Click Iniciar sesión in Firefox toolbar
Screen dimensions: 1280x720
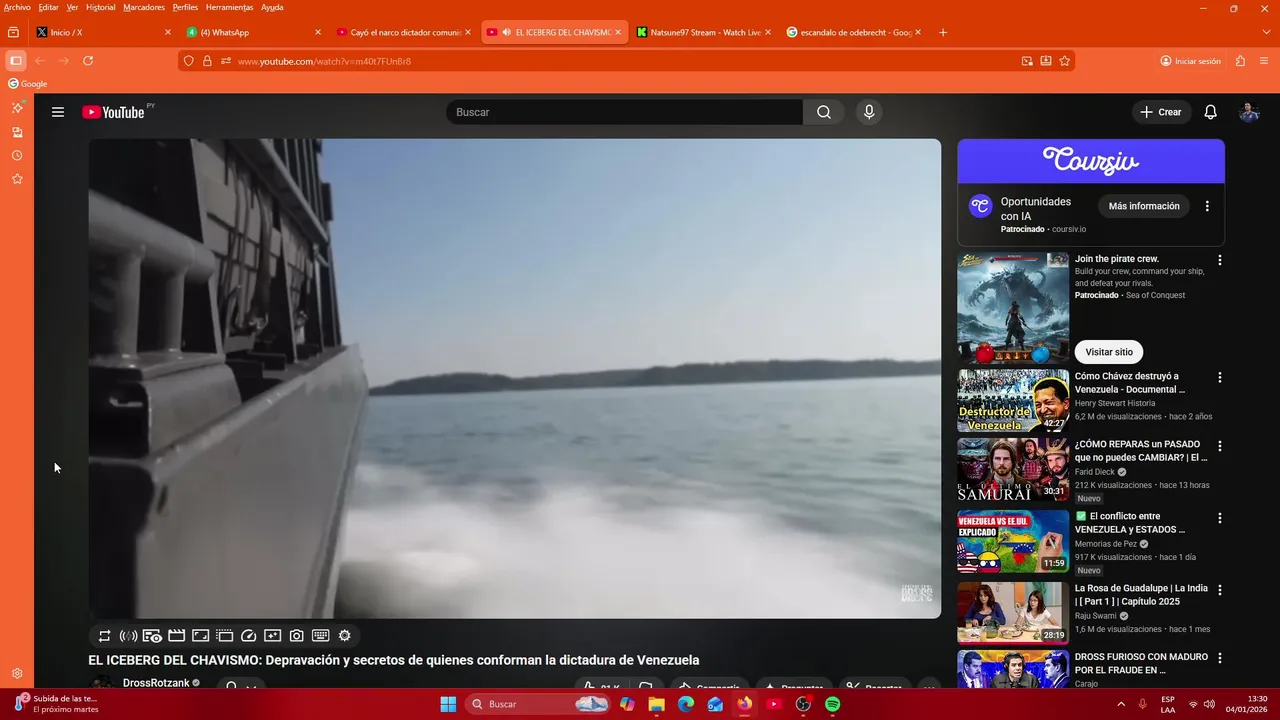pyautogui.click(x=1190, y=61)
